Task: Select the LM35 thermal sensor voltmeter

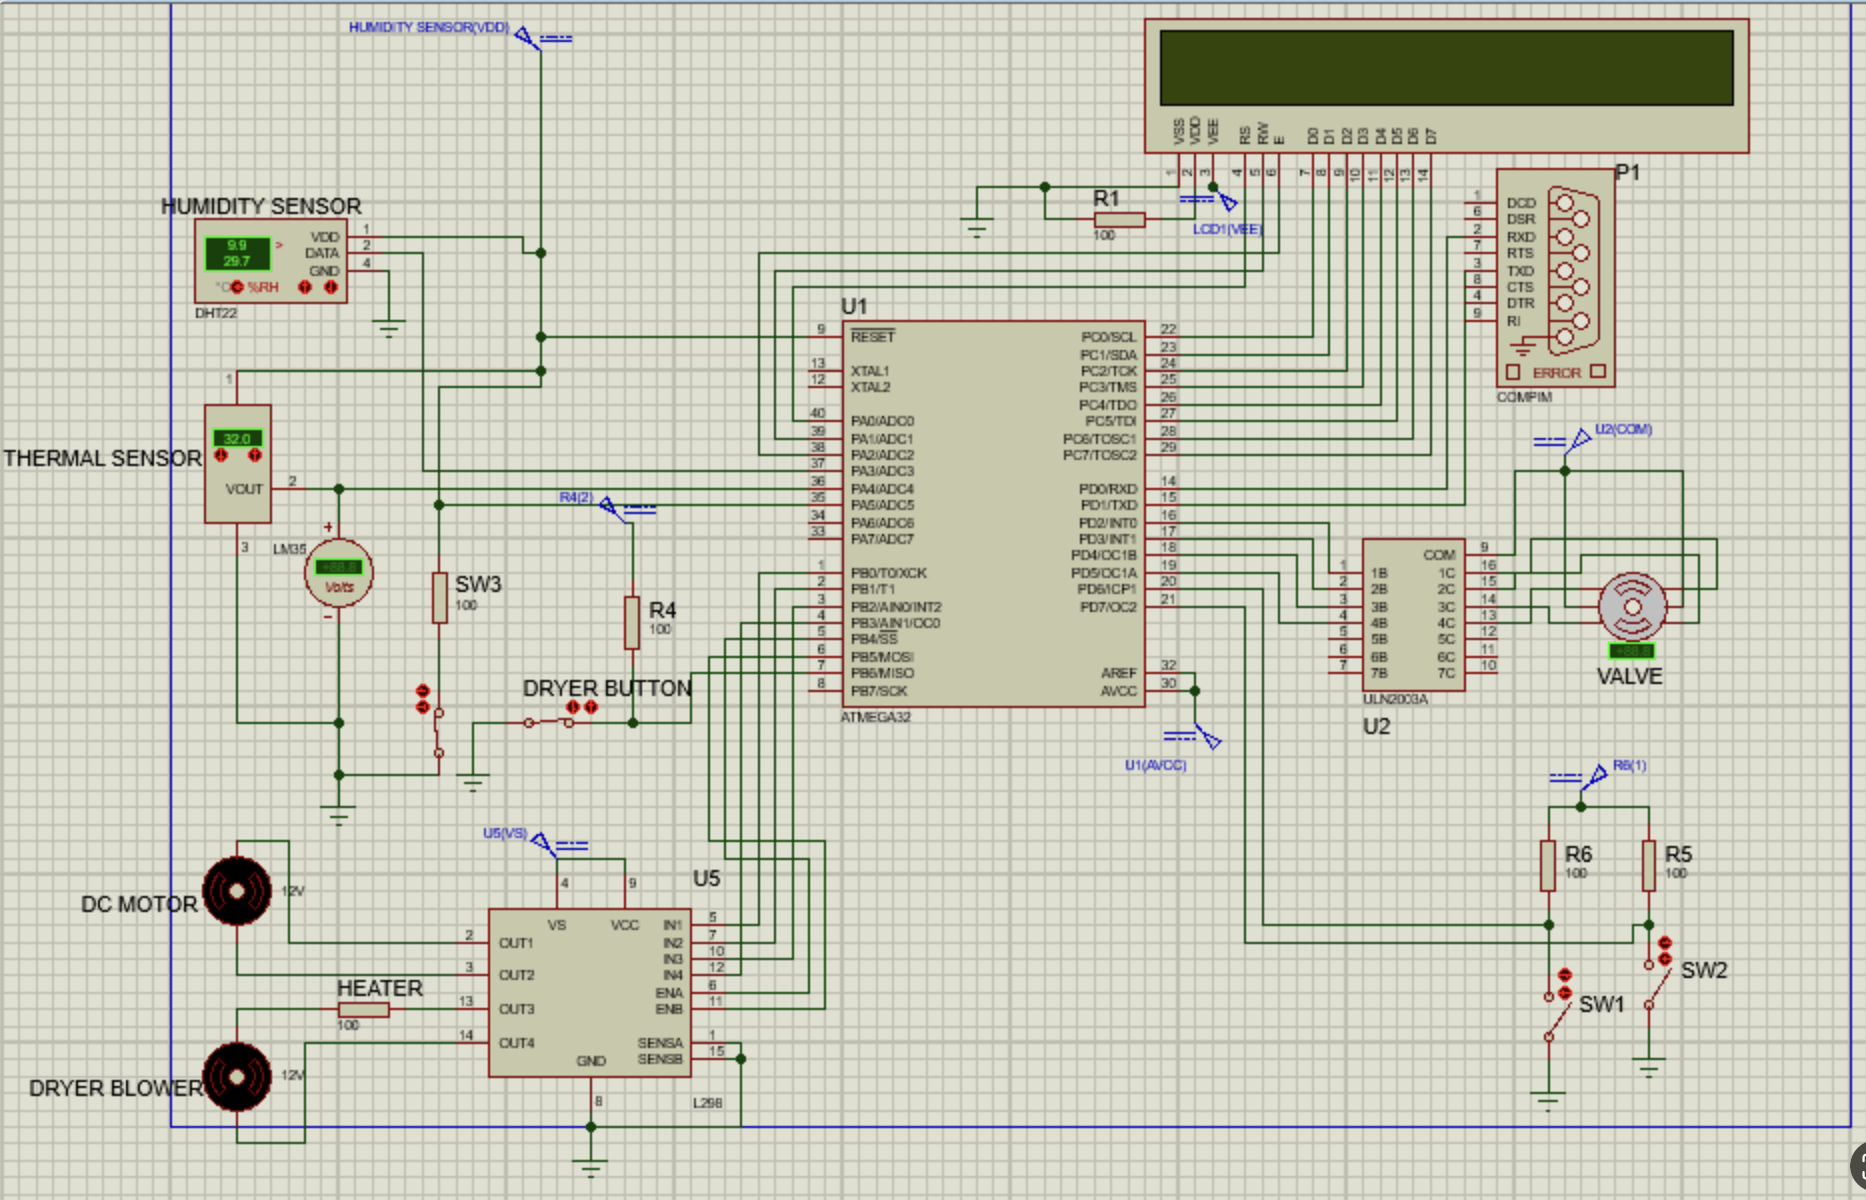Action: [338, 572]
